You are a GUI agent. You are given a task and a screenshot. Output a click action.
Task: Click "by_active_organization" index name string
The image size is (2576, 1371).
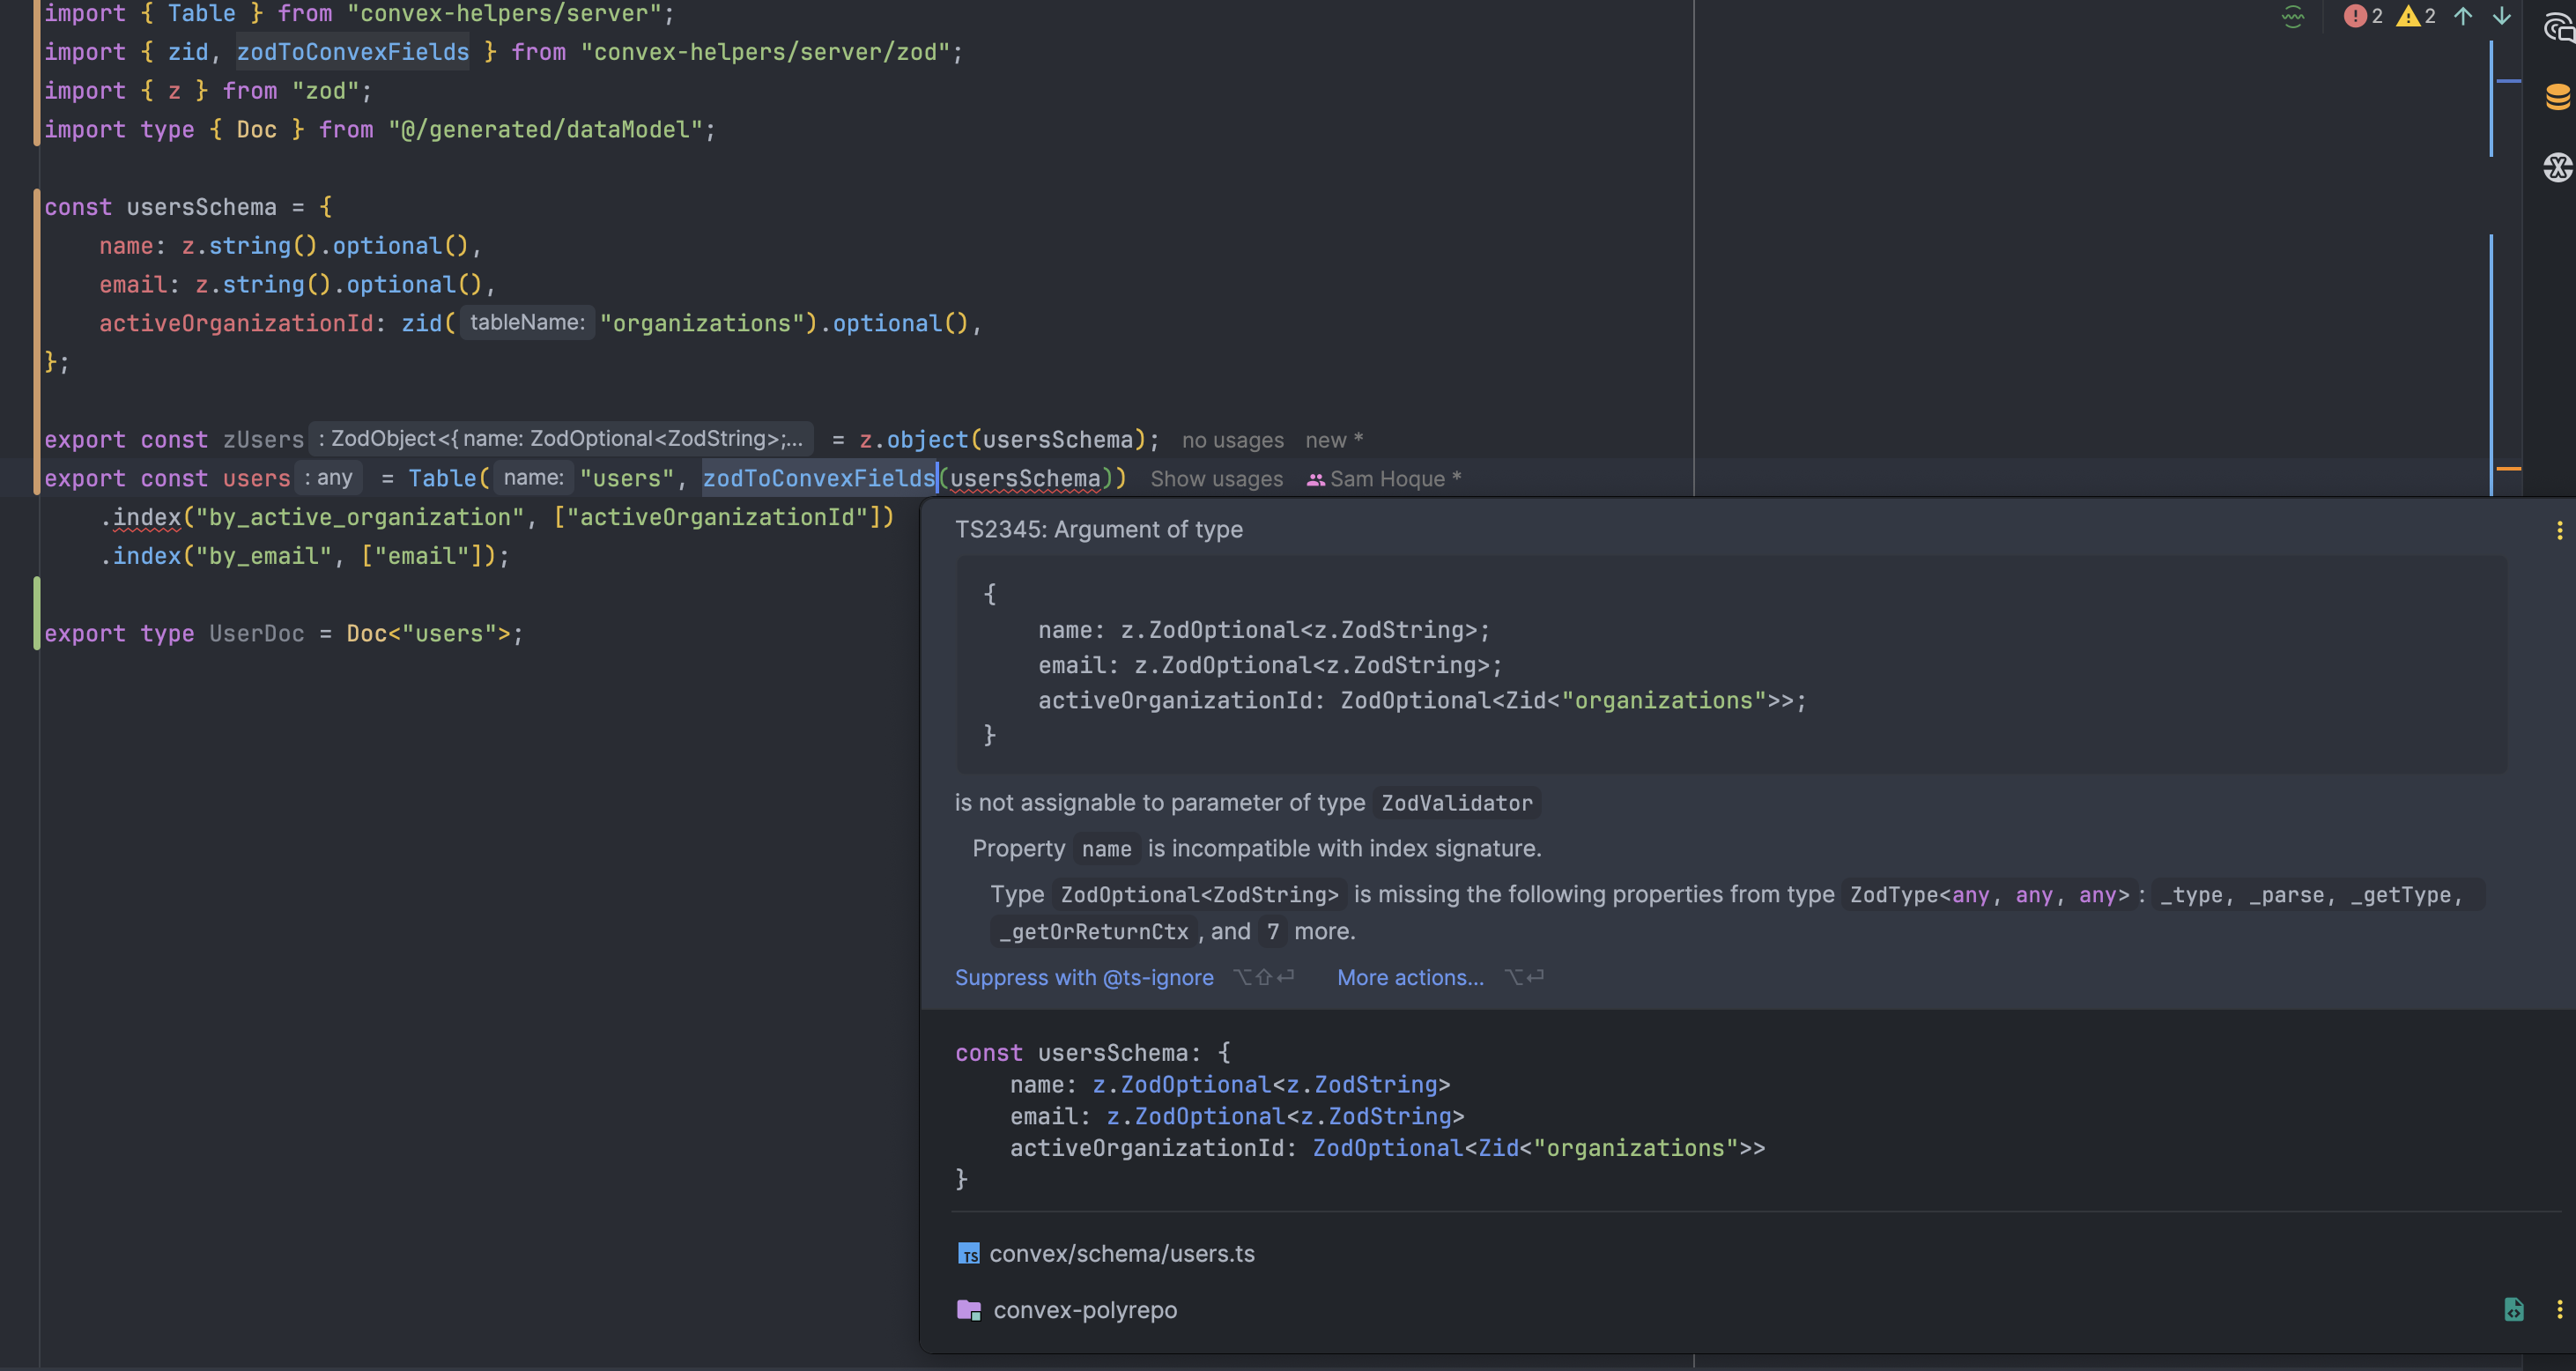click(x=360, y=518)
